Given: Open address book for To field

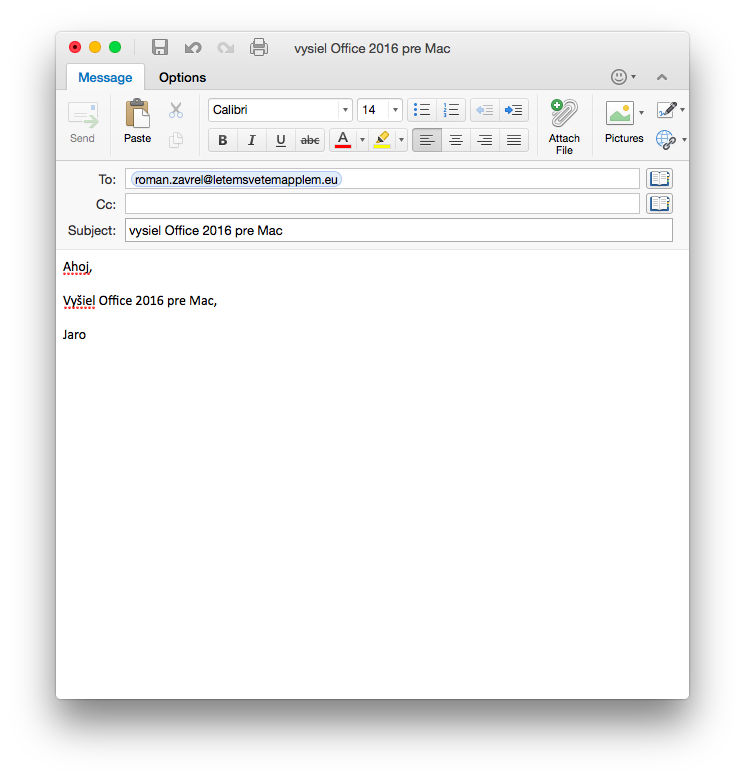Looking at the screenshot, I should pos(660,179).
